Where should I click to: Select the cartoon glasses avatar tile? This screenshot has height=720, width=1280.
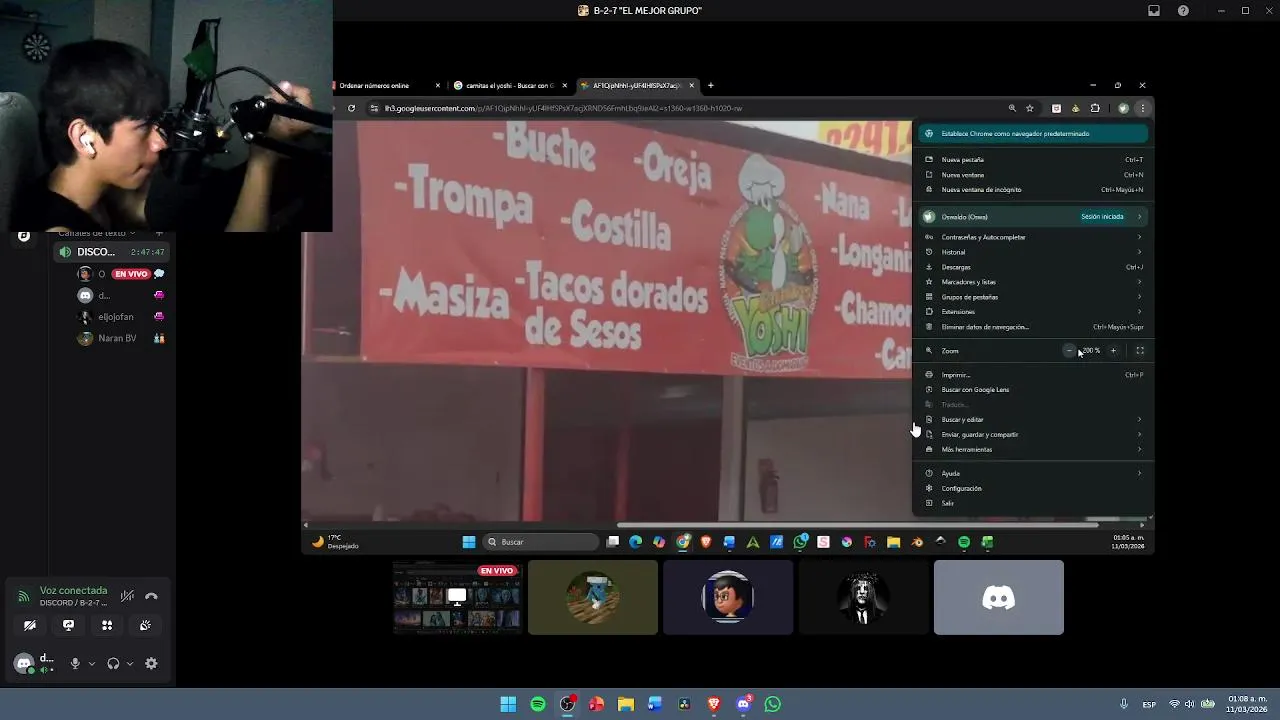click(728, 597)
